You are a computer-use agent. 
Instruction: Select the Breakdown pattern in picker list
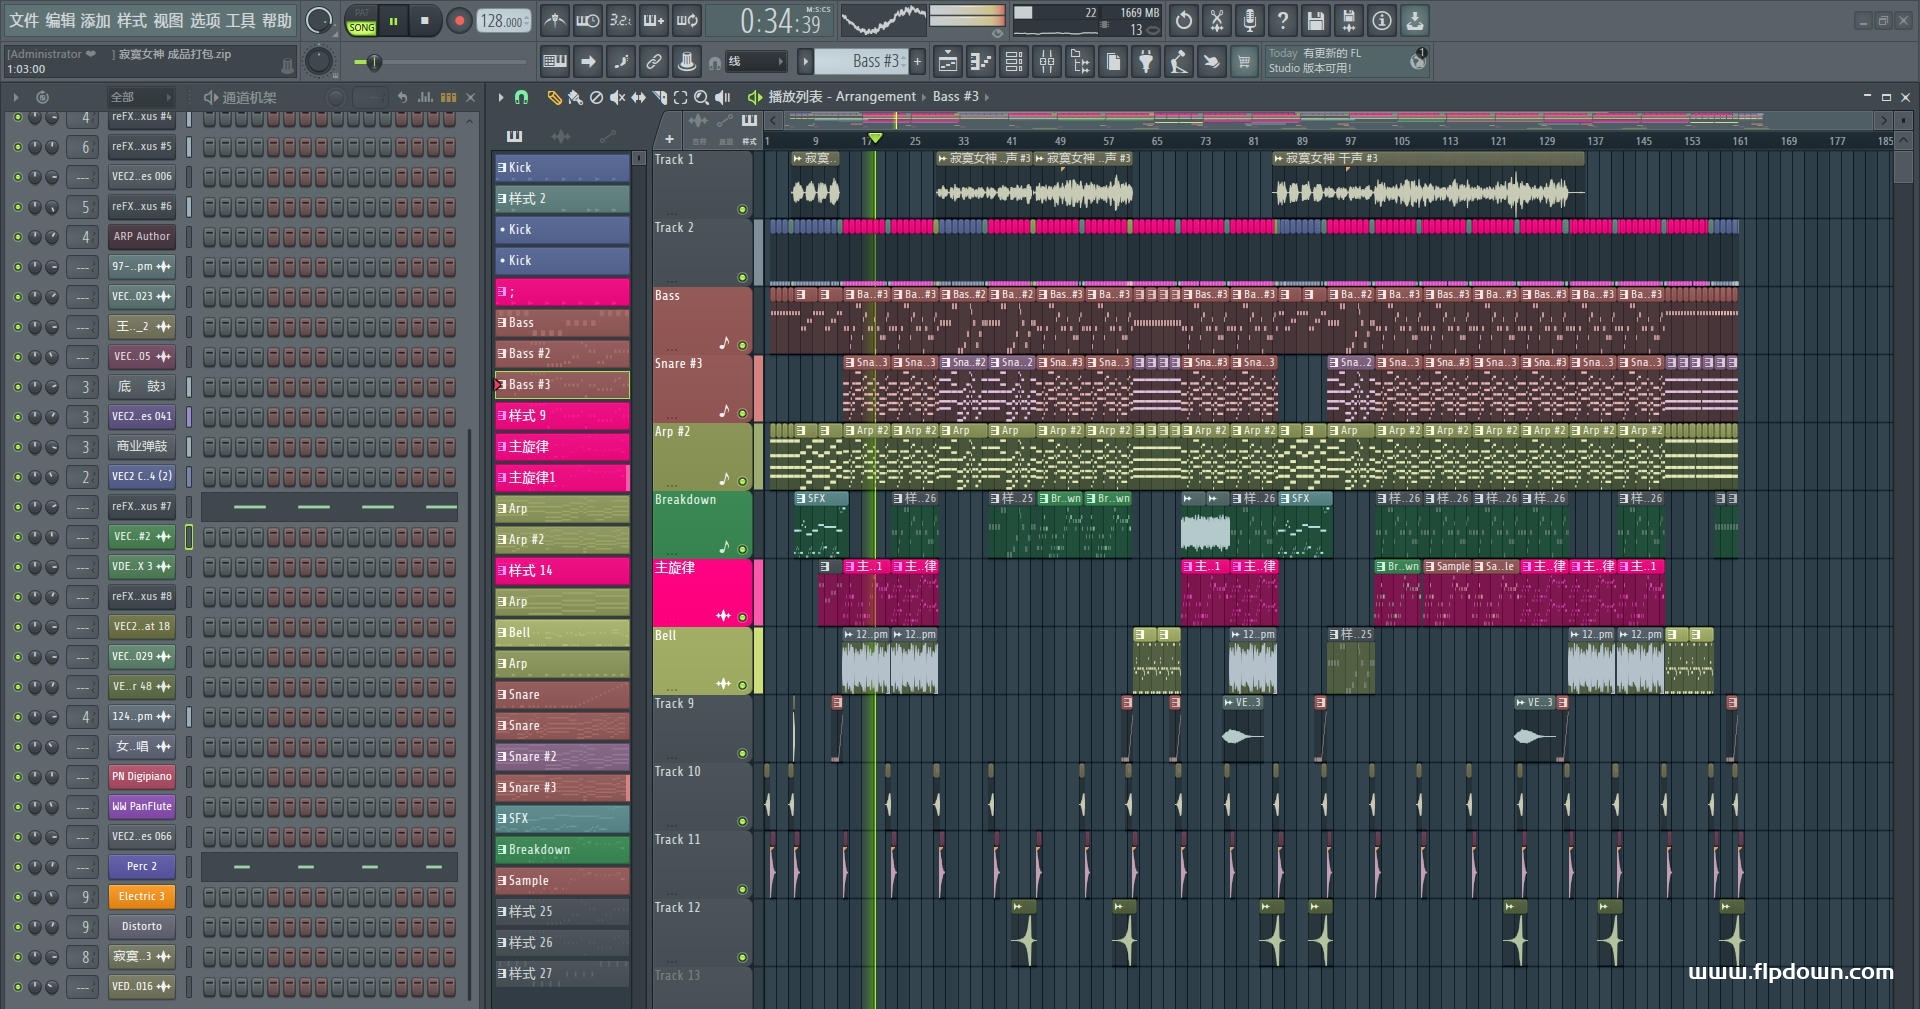pyautogui.click(x=561, y=850)
